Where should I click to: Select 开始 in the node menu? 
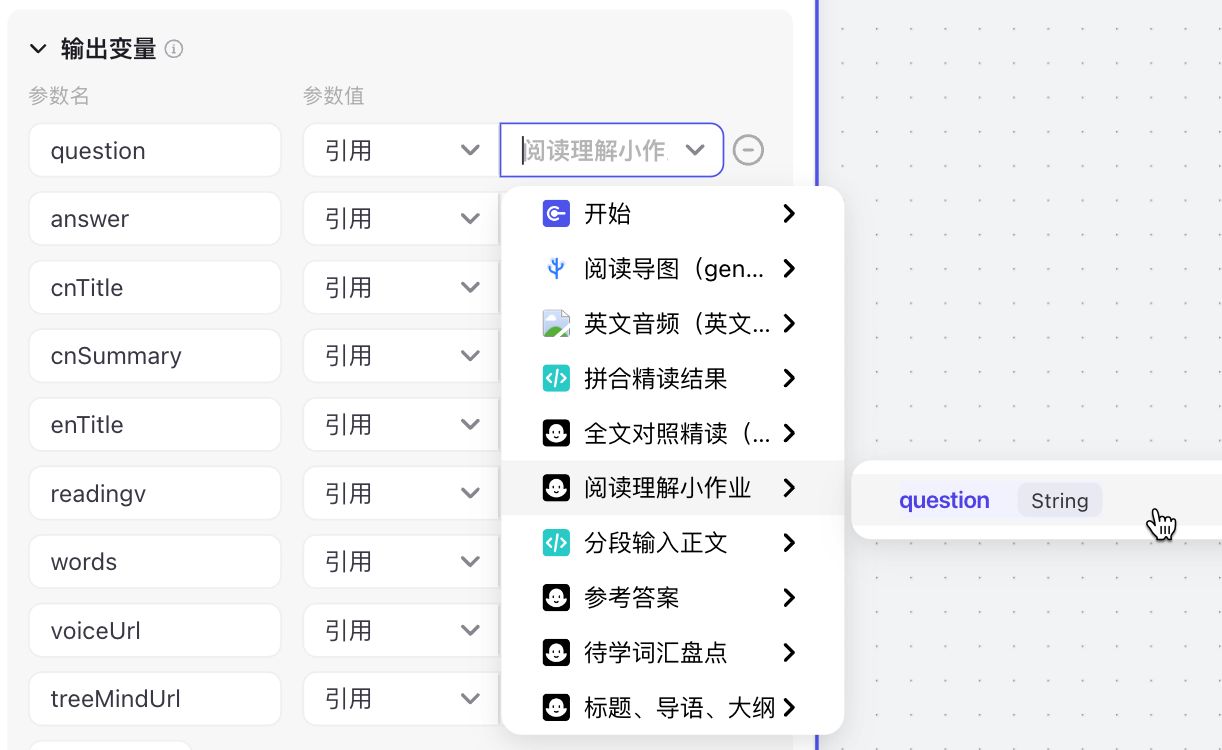(x=672, y=213)
